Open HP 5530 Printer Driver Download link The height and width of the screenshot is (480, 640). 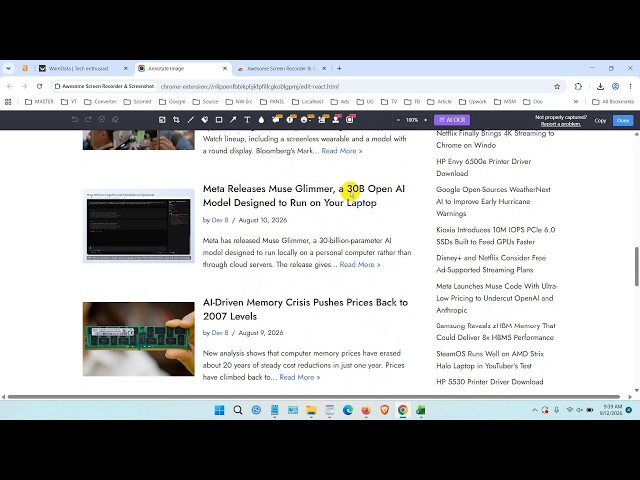[490, 382]
